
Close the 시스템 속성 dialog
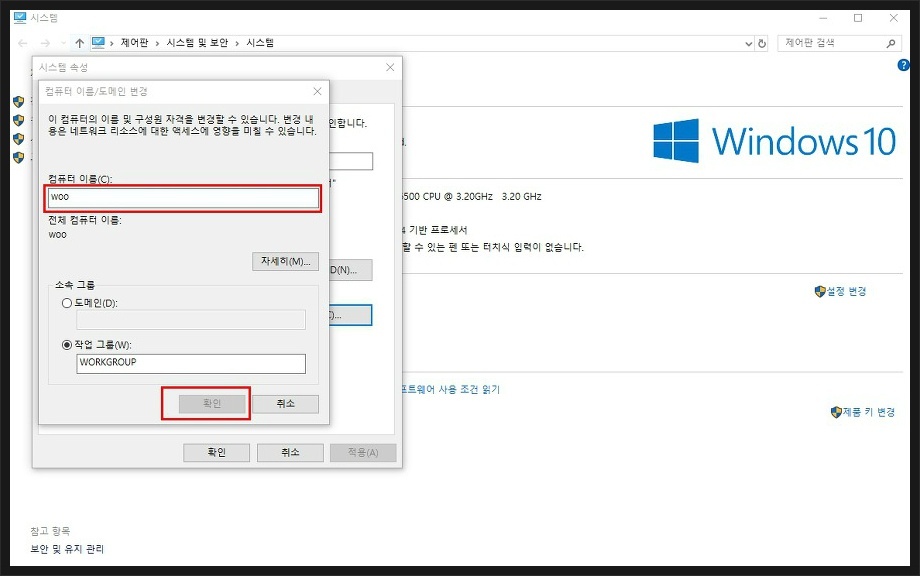click(x=390, y=67)
